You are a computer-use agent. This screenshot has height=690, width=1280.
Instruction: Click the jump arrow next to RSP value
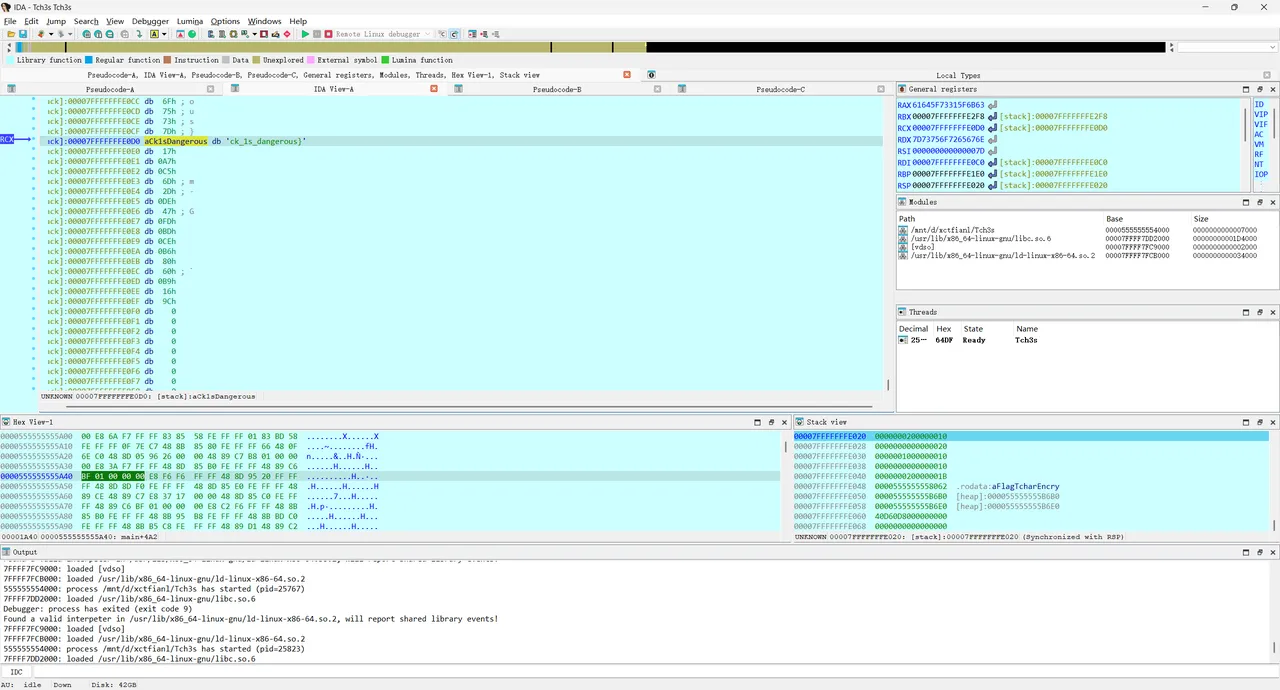tap(993, 185)
